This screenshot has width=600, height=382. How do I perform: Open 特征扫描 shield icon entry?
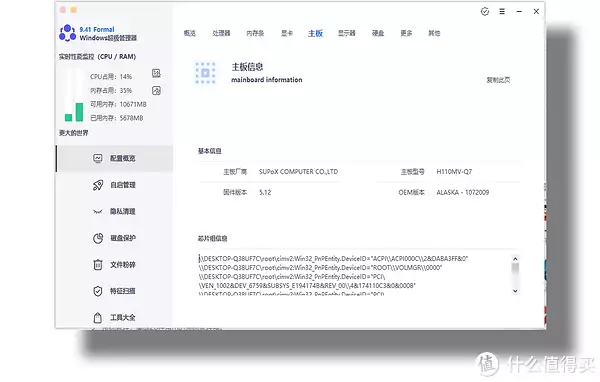[x=114, y=291]
